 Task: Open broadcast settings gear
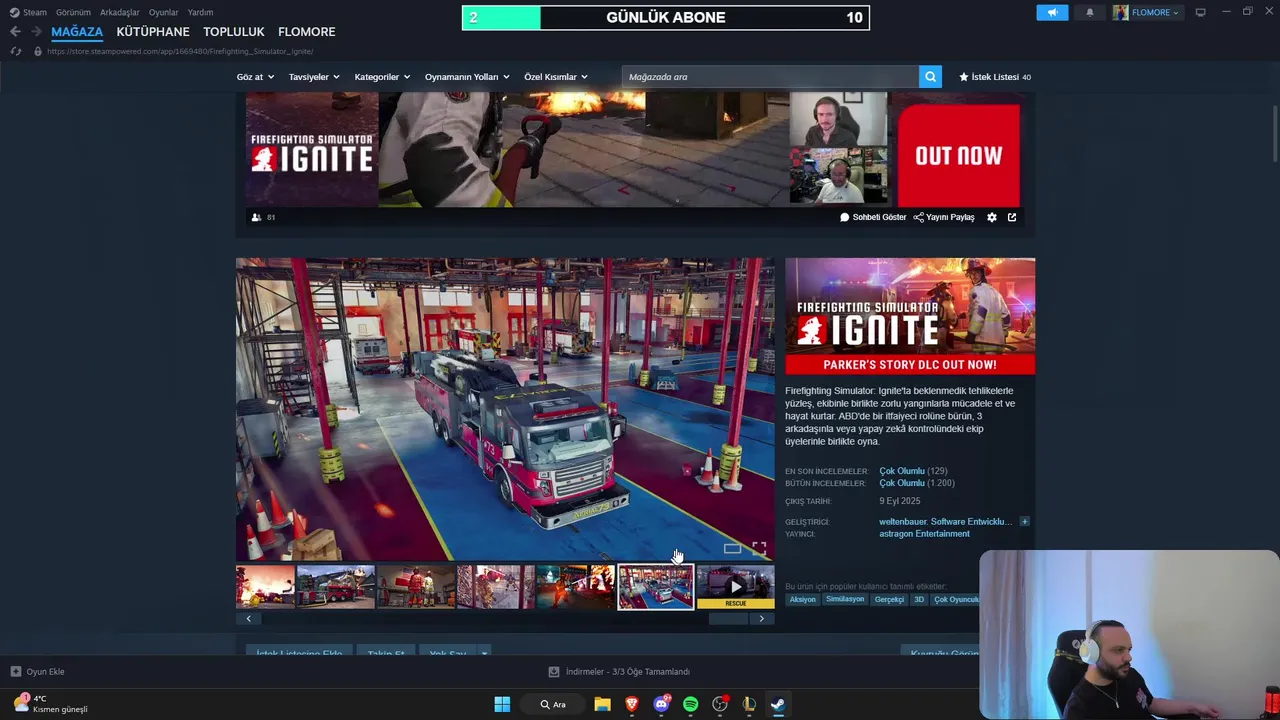pyautogui.click(x=992, y=217)
